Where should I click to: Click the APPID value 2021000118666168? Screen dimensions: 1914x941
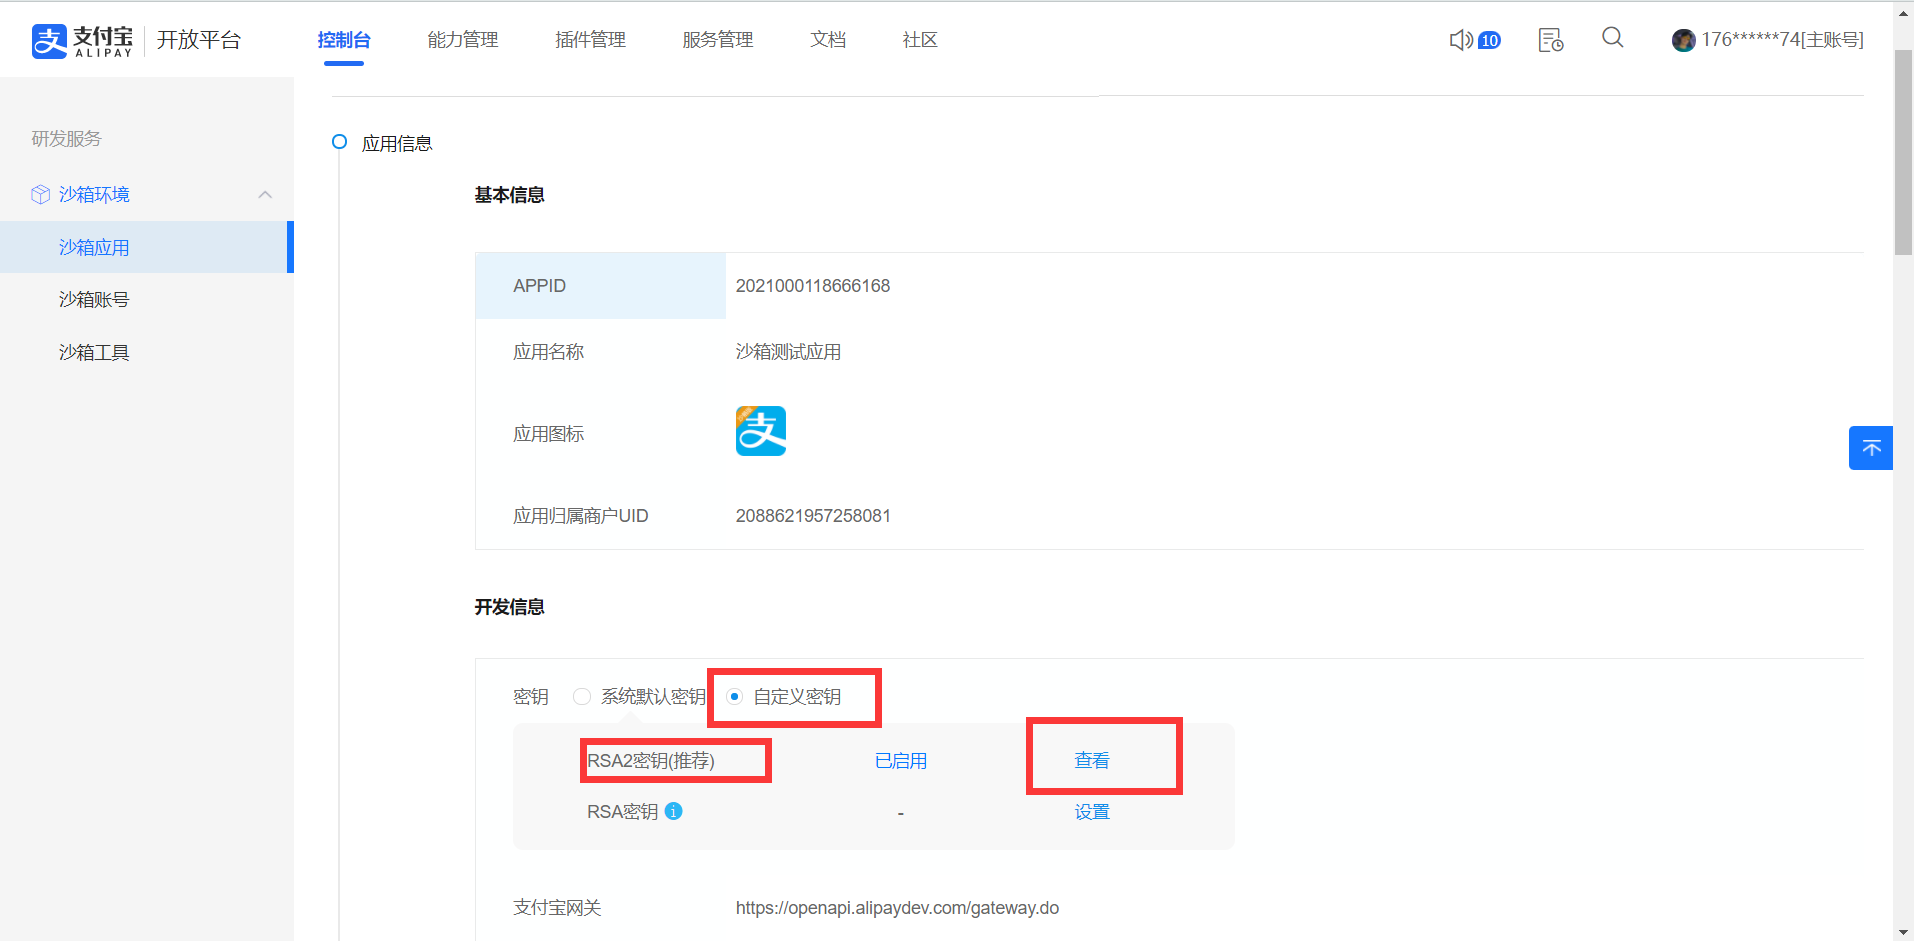[813, 286]
